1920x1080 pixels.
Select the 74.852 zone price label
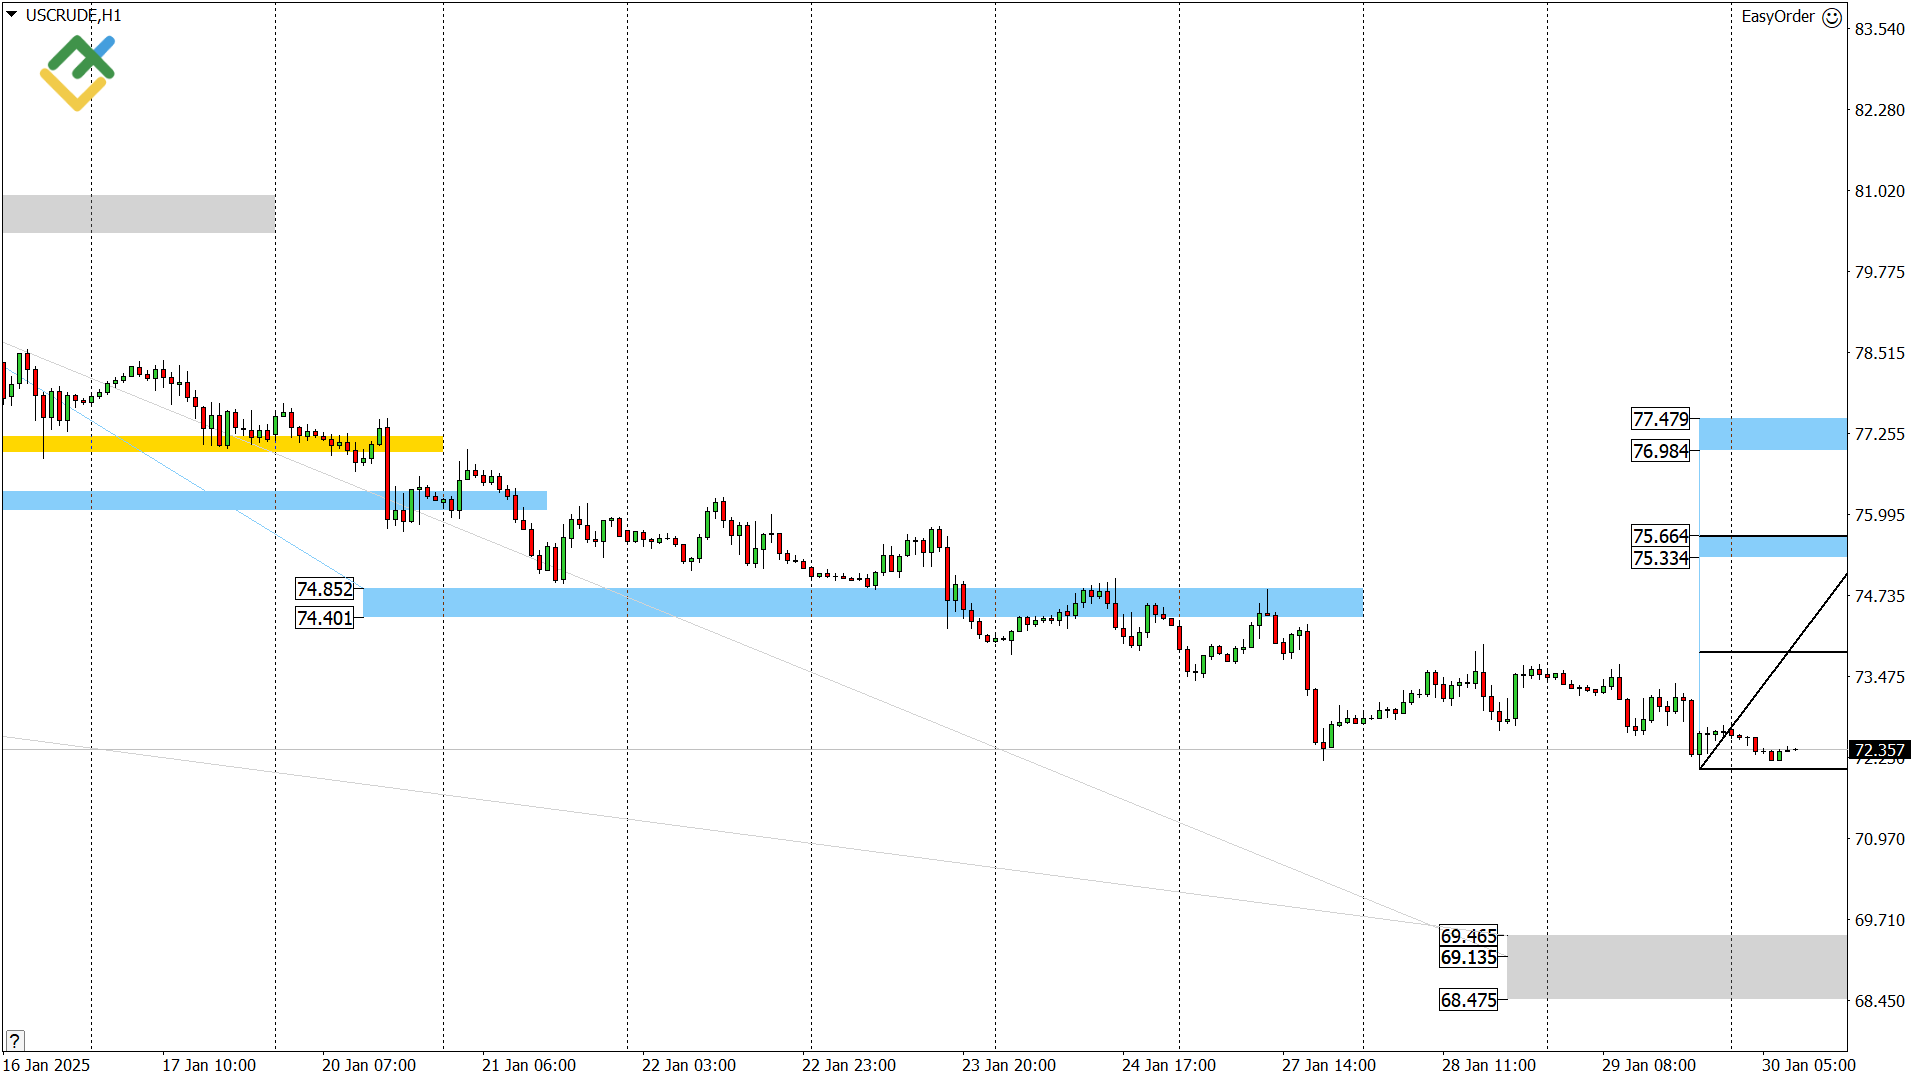pyautogui.click(x=325, y=589)
